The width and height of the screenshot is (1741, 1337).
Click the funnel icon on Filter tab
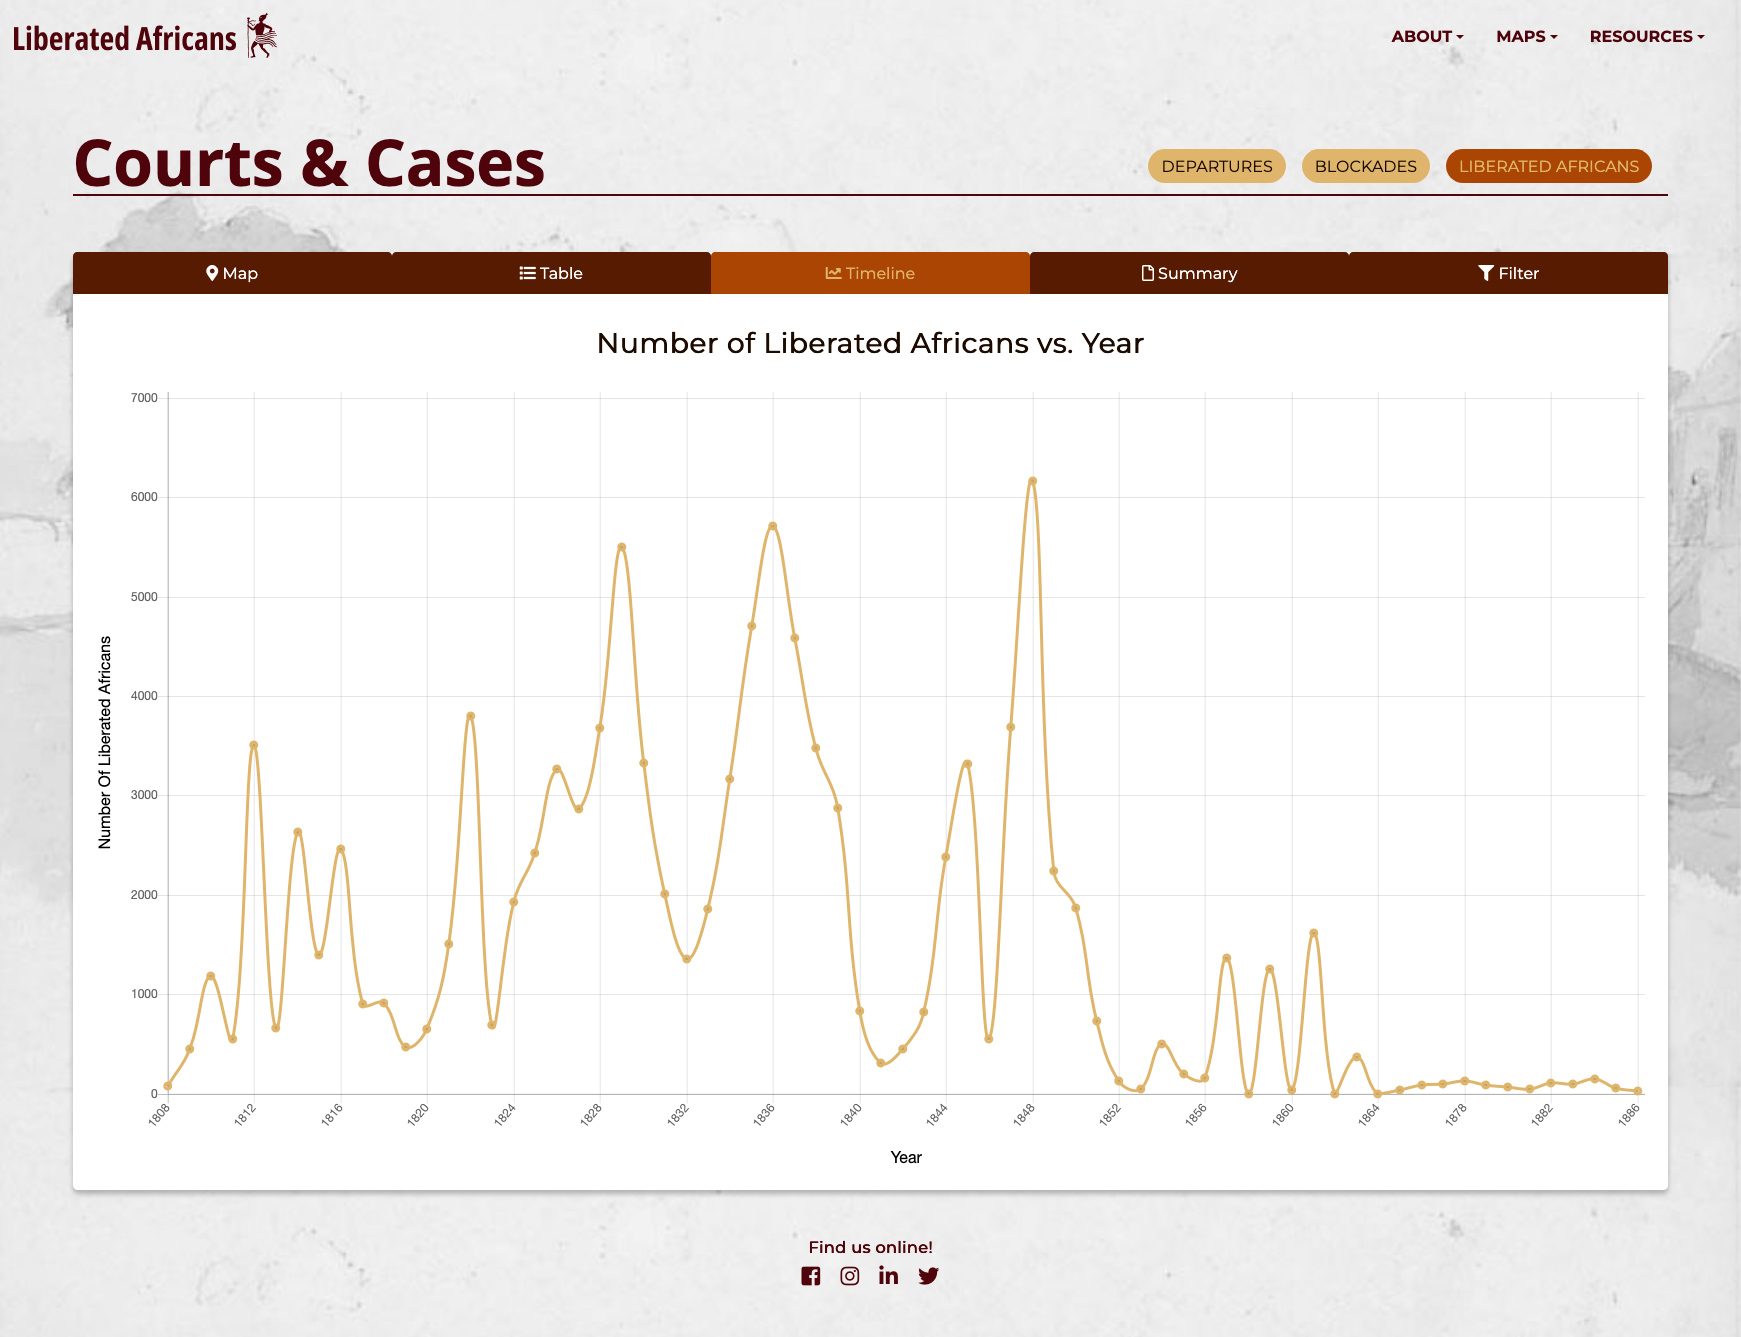click(x=1486, y=273)
